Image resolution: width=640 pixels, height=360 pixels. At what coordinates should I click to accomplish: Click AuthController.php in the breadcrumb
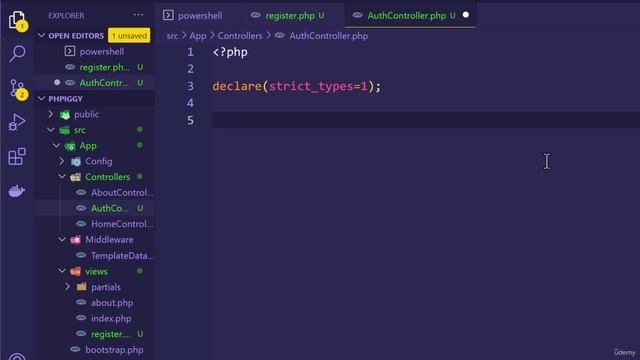[x=329, y=36]
